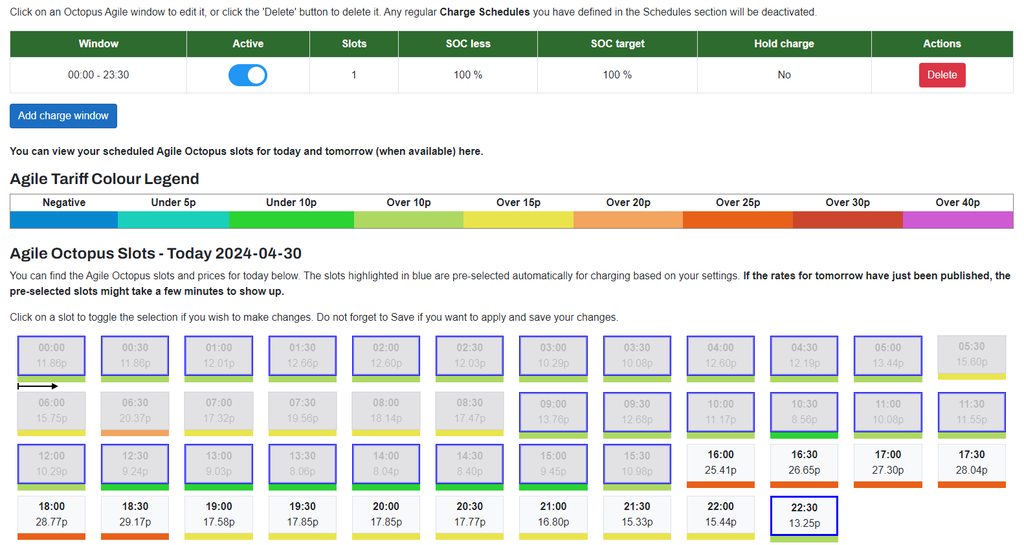Select the 17:30 slot priced 28.04p
Screen dimensions: 1024x545
pos(971,462)
